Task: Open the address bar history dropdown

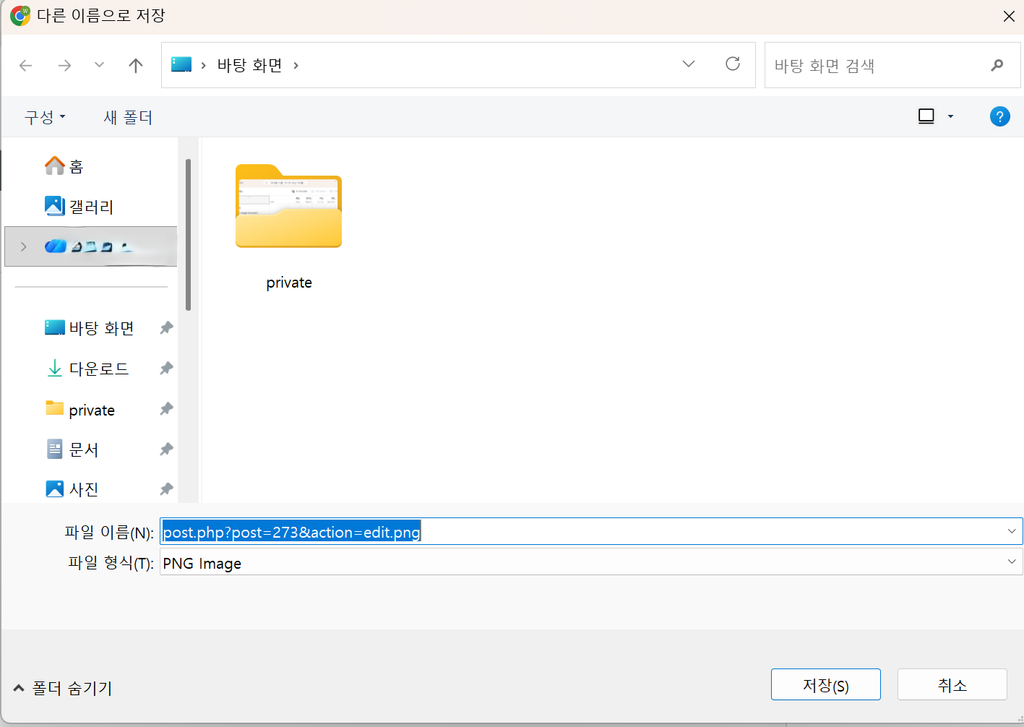Action: 688,64
